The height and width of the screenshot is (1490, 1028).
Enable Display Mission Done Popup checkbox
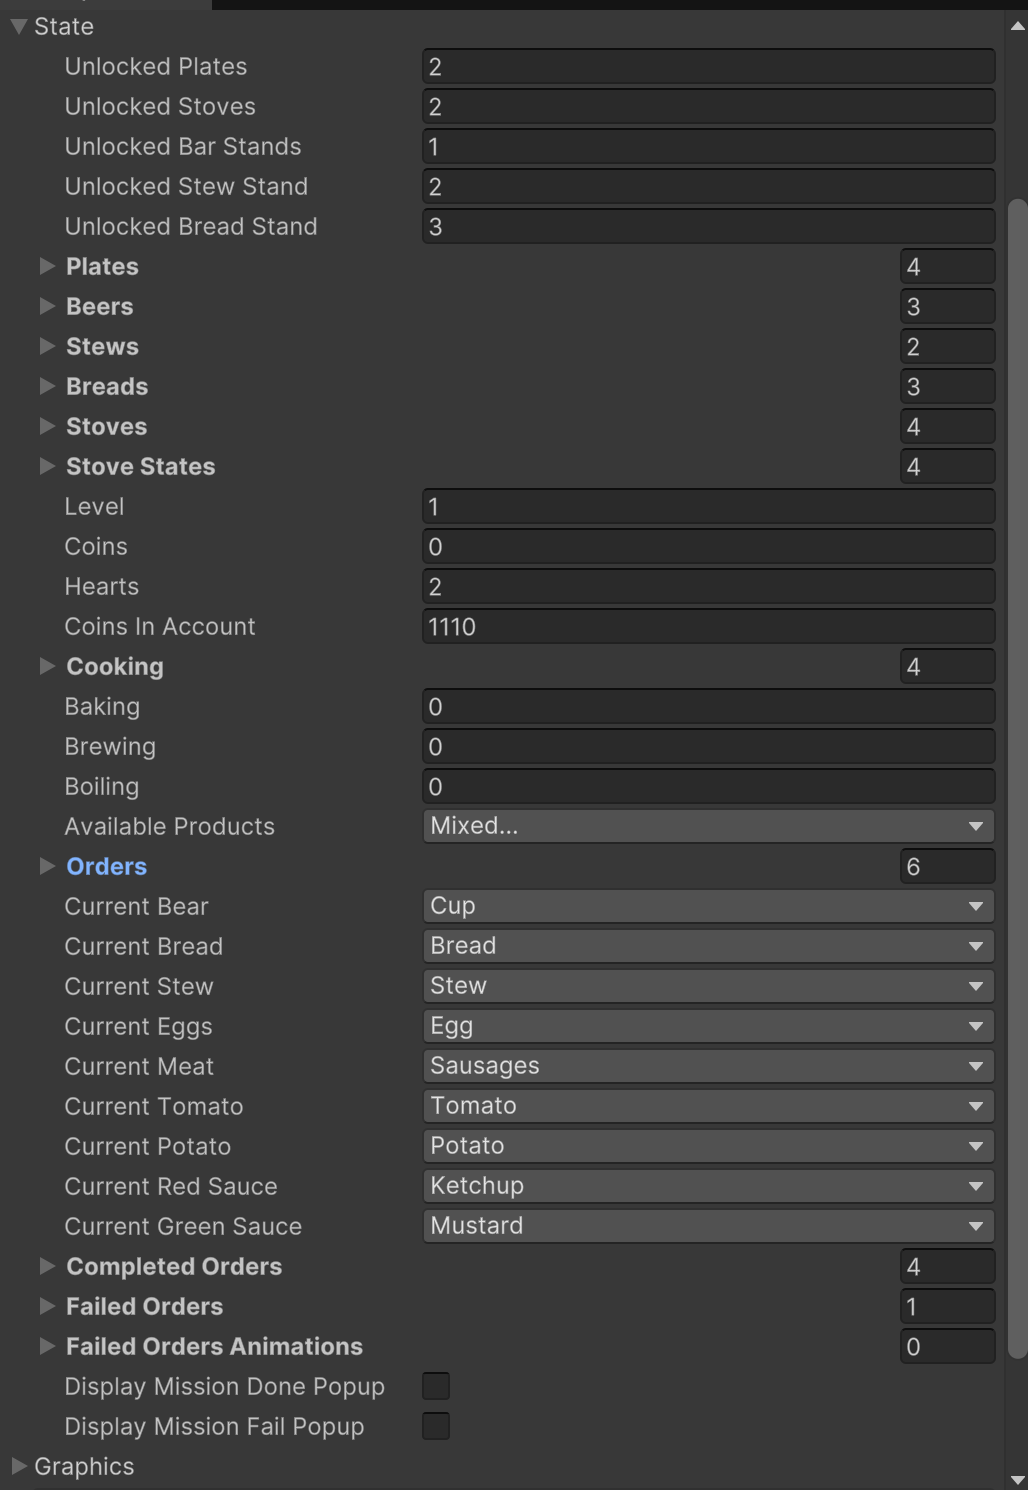pyautogui.click(x=436, y=1386)
